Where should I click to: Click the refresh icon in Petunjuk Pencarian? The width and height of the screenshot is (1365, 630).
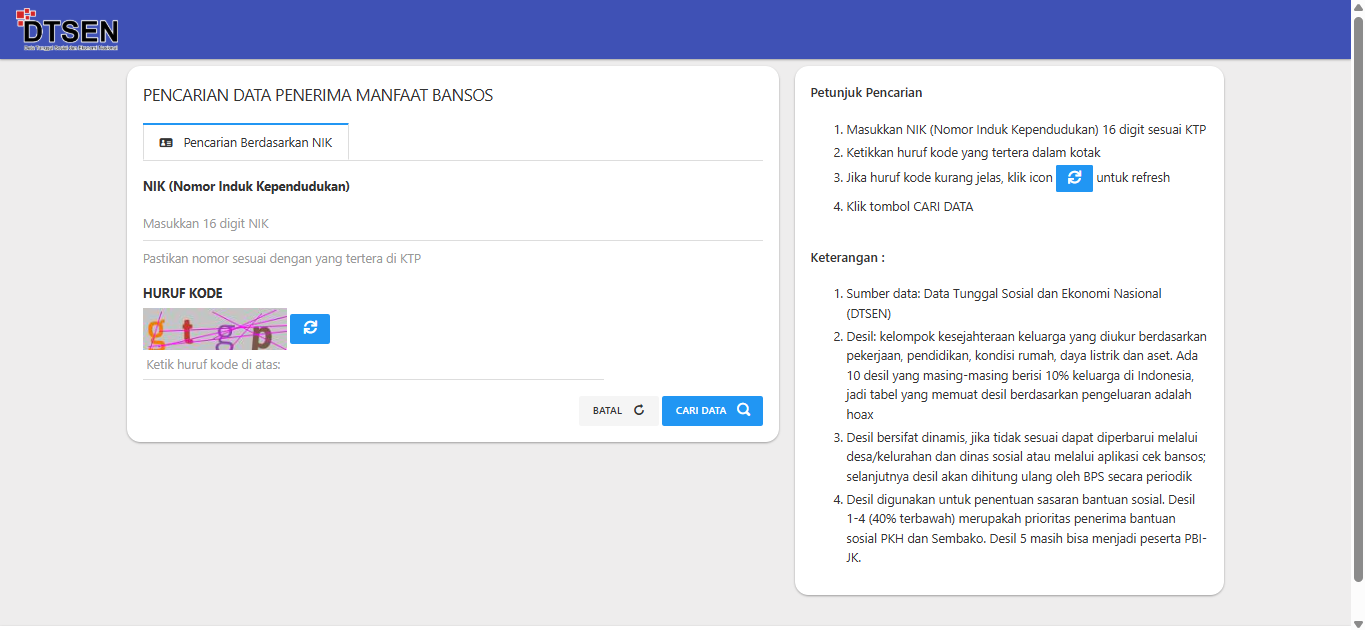pos(1074,177)
